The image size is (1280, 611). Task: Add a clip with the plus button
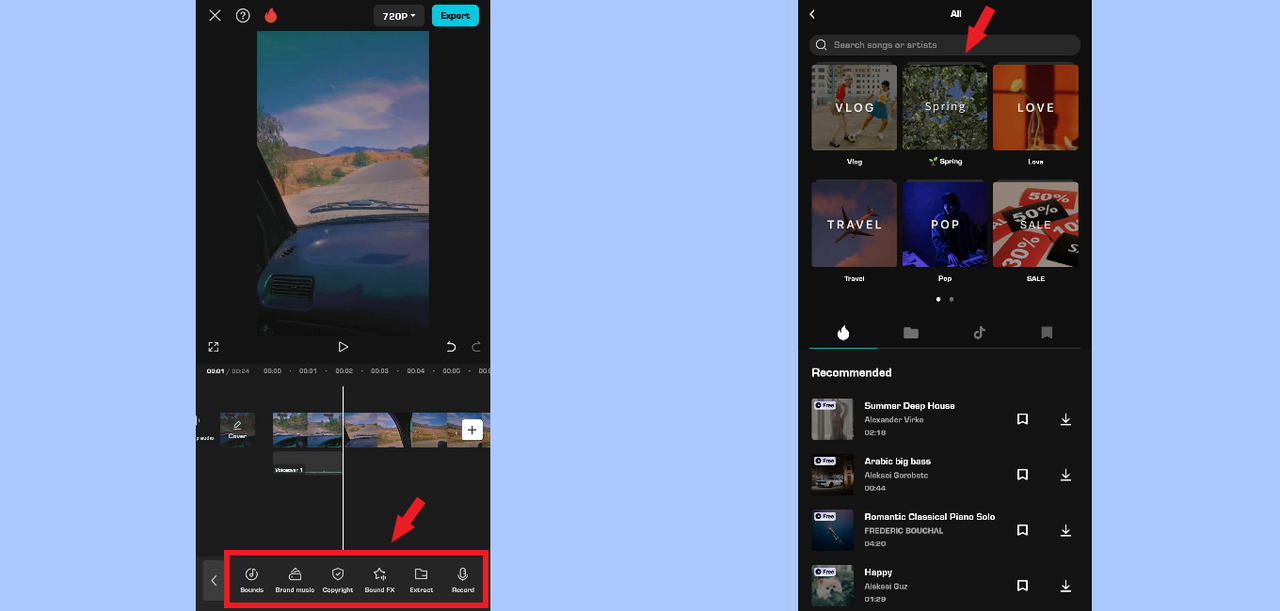pyautogui.click(x=472, y=430)
